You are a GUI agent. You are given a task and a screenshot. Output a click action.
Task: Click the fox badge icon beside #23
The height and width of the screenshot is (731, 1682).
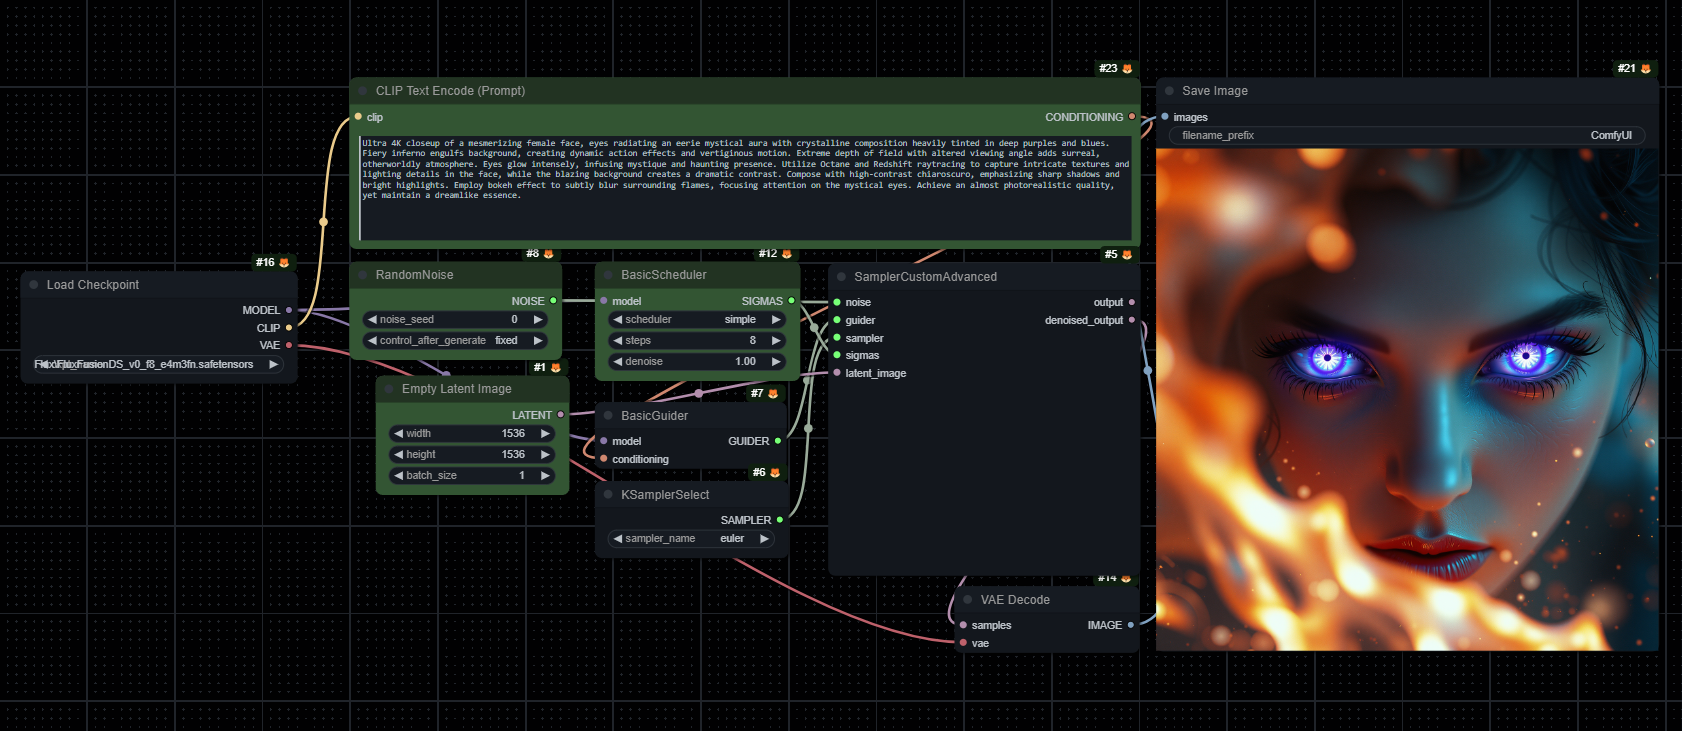(1127, 69)
